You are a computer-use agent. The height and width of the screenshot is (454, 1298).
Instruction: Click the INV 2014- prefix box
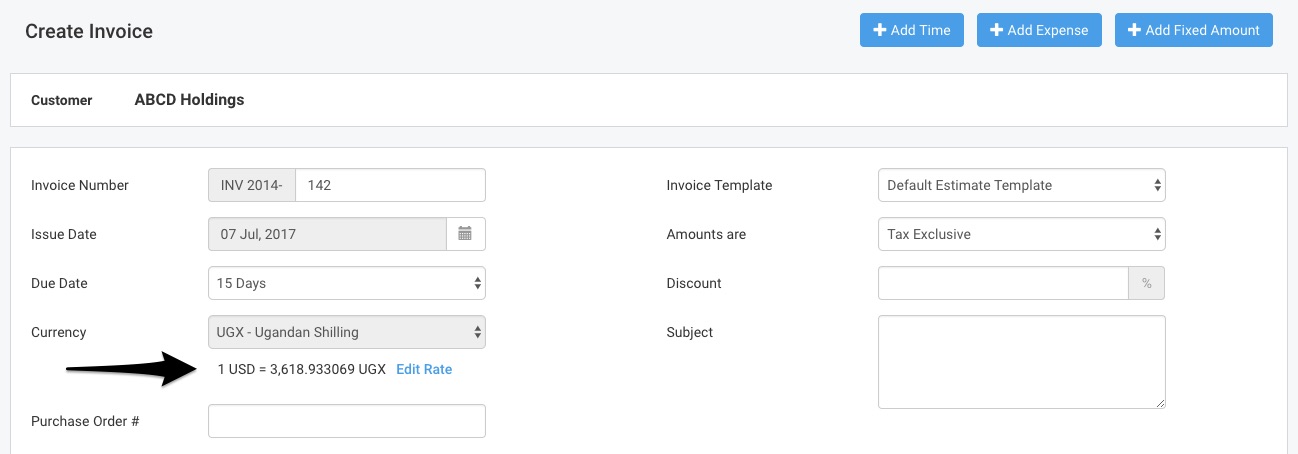pos(252,185)
